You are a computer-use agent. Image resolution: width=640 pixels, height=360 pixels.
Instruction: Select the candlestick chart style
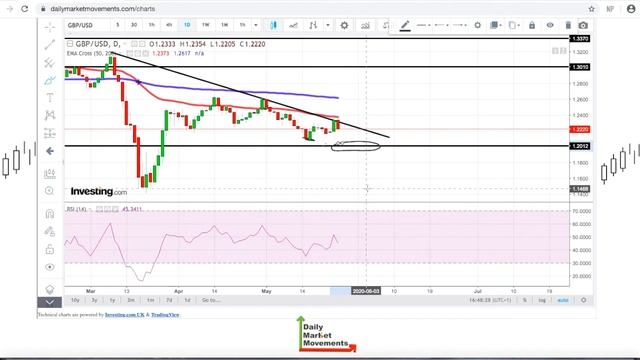pyautogui.click(x=273, y=25)
